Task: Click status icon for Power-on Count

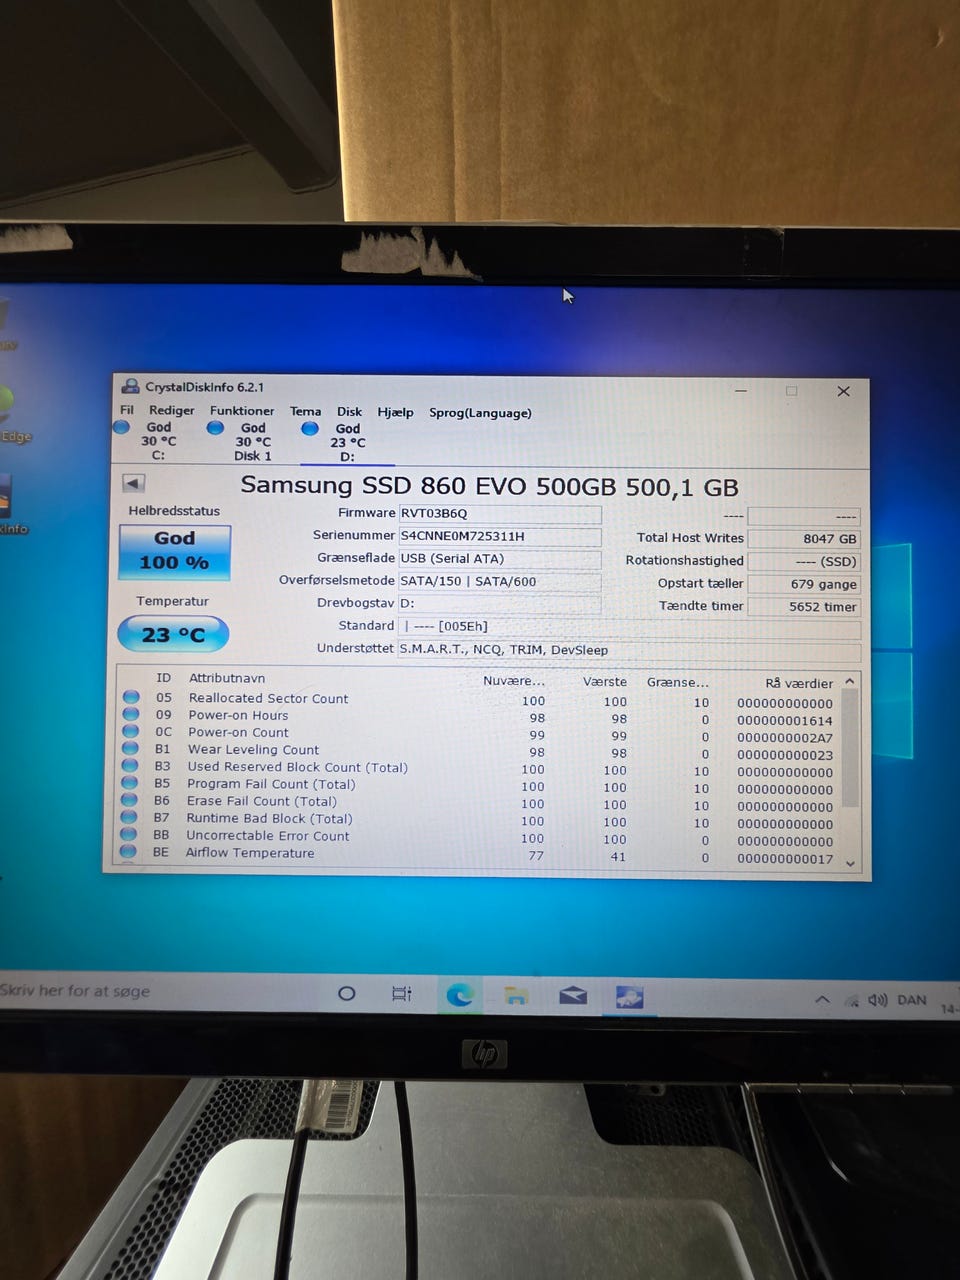Action: pos(131,732)
